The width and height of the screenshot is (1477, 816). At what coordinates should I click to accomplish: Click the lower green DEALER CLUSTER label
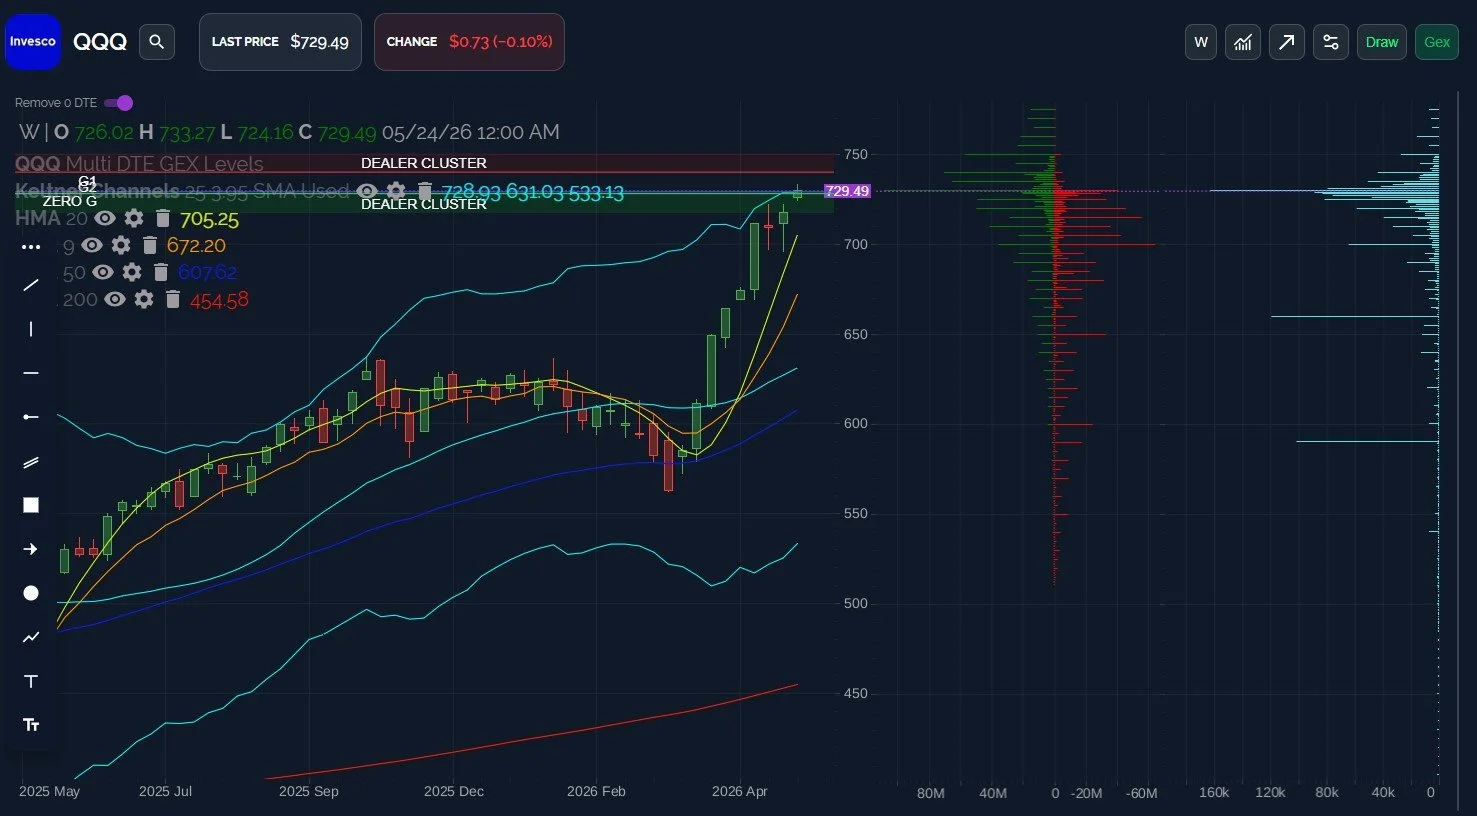click(424, 204)
